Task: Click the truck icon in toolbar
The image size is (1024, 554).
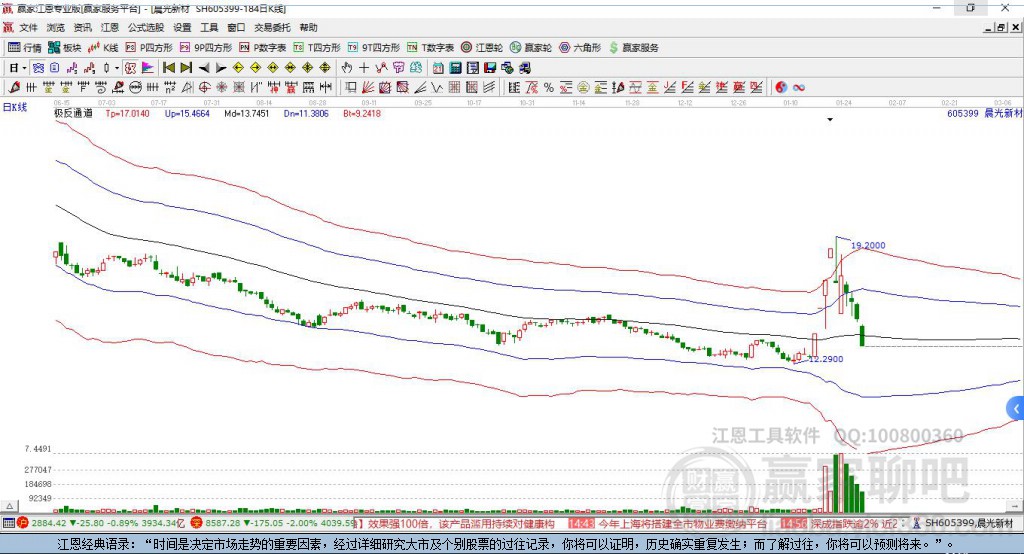Action: pyautogui.click(x=524, y=68)
